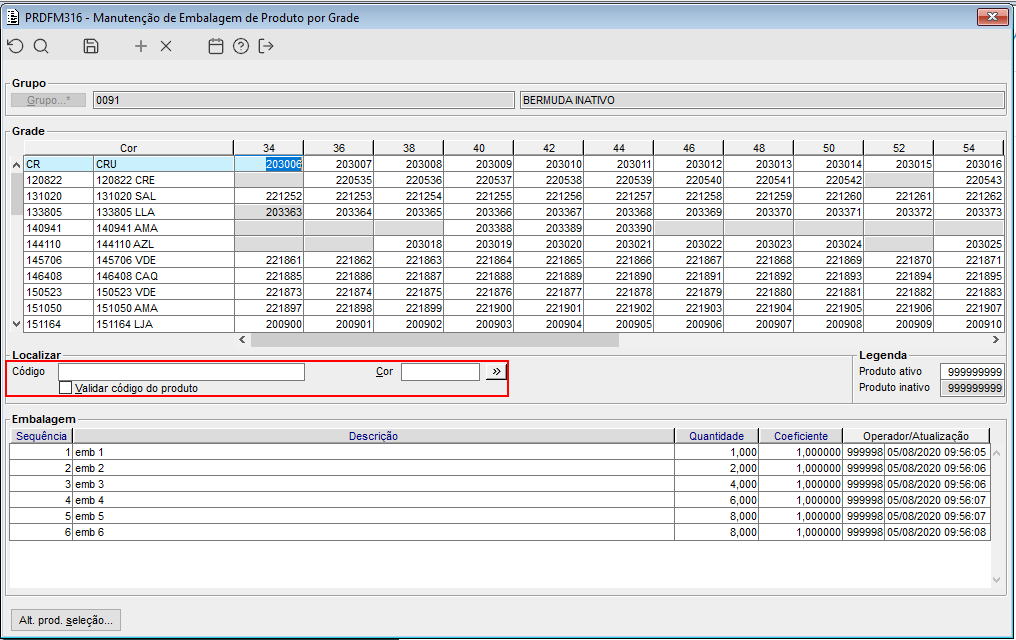Click the Produto inativo legend sample
Image resolution: width=1016 pixels, height=640 pixels.
[971, 387]
